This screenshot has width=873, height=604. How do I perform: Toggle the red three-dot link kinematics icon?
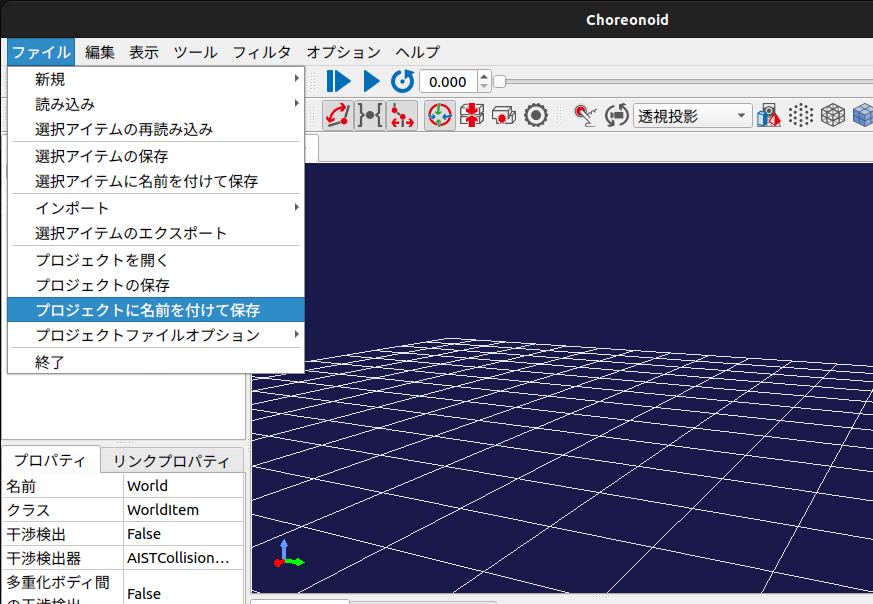402,116
